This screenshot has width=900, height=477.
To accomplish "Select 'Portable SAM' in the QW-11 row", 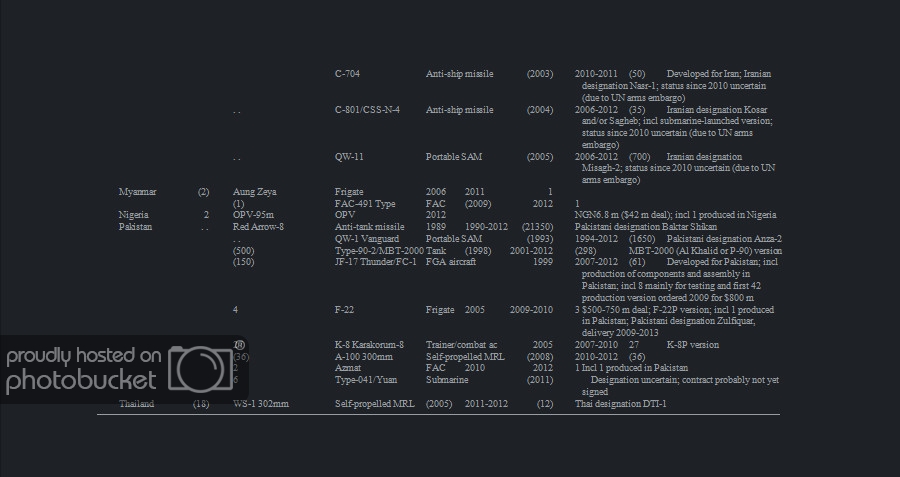I will [453, 157].
